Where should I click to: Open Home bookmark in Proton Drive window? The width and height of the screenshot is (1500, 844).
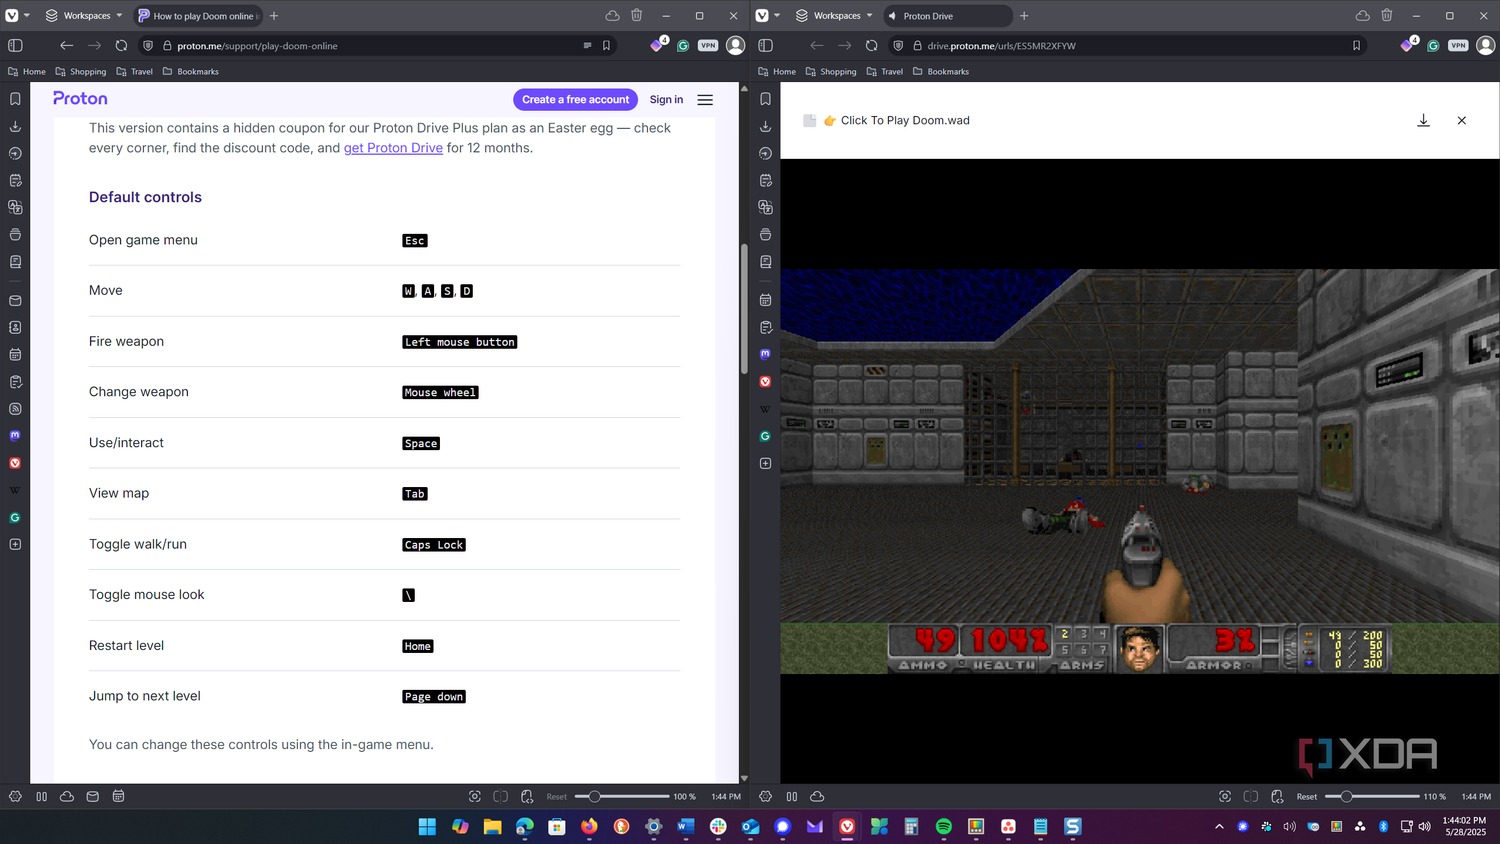pos(777,71)
